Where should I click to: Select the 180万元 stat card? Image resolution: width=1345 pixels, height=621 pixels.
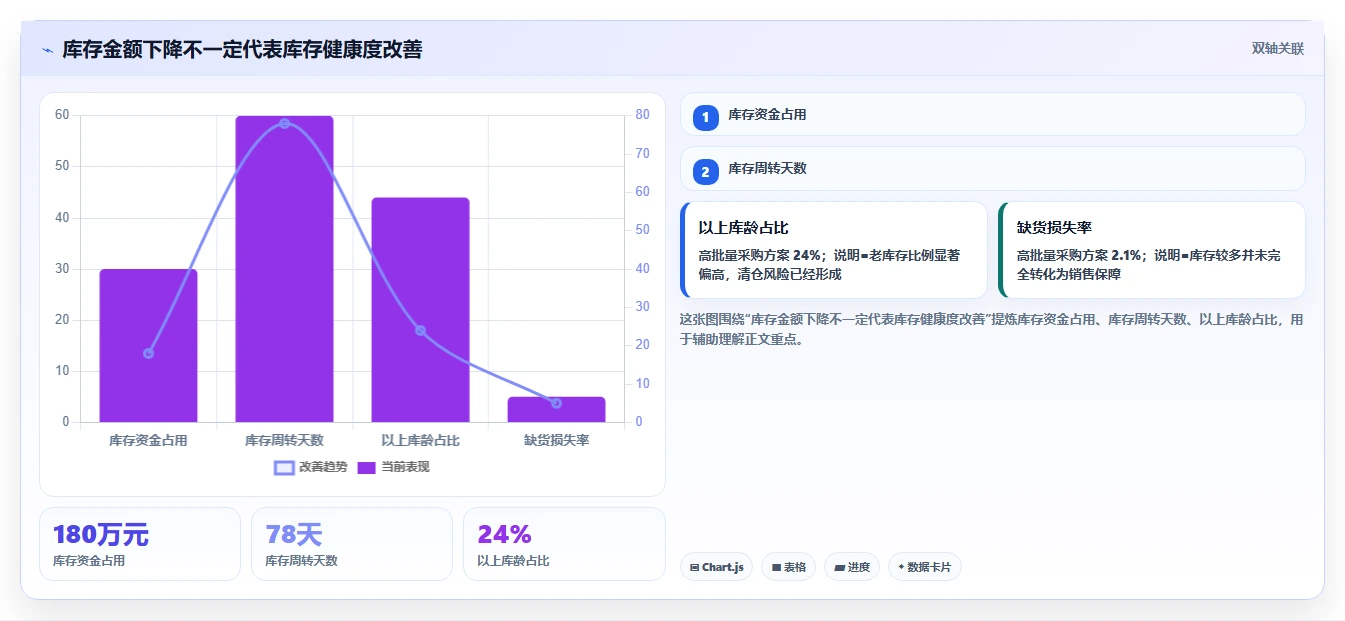tap(140, 544)
